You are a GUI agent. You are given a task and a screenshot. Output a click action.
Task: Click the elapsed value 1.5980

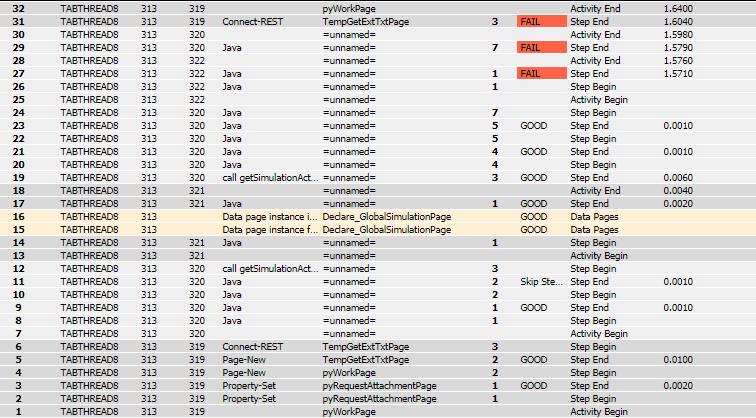point(678,35)
